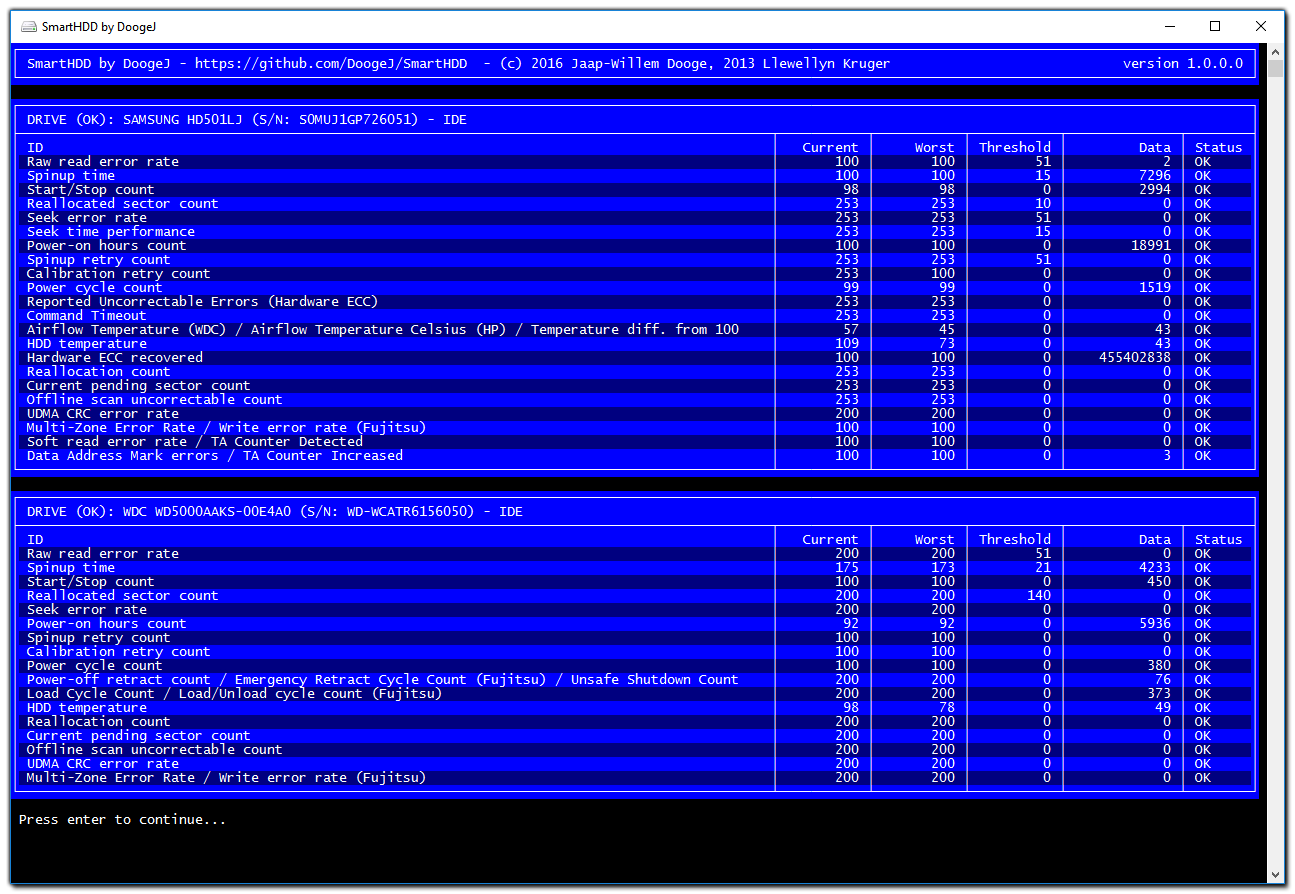Click the scrollbar down arrow
This screenshot has width=1295, height=894.
point(1275,876)
